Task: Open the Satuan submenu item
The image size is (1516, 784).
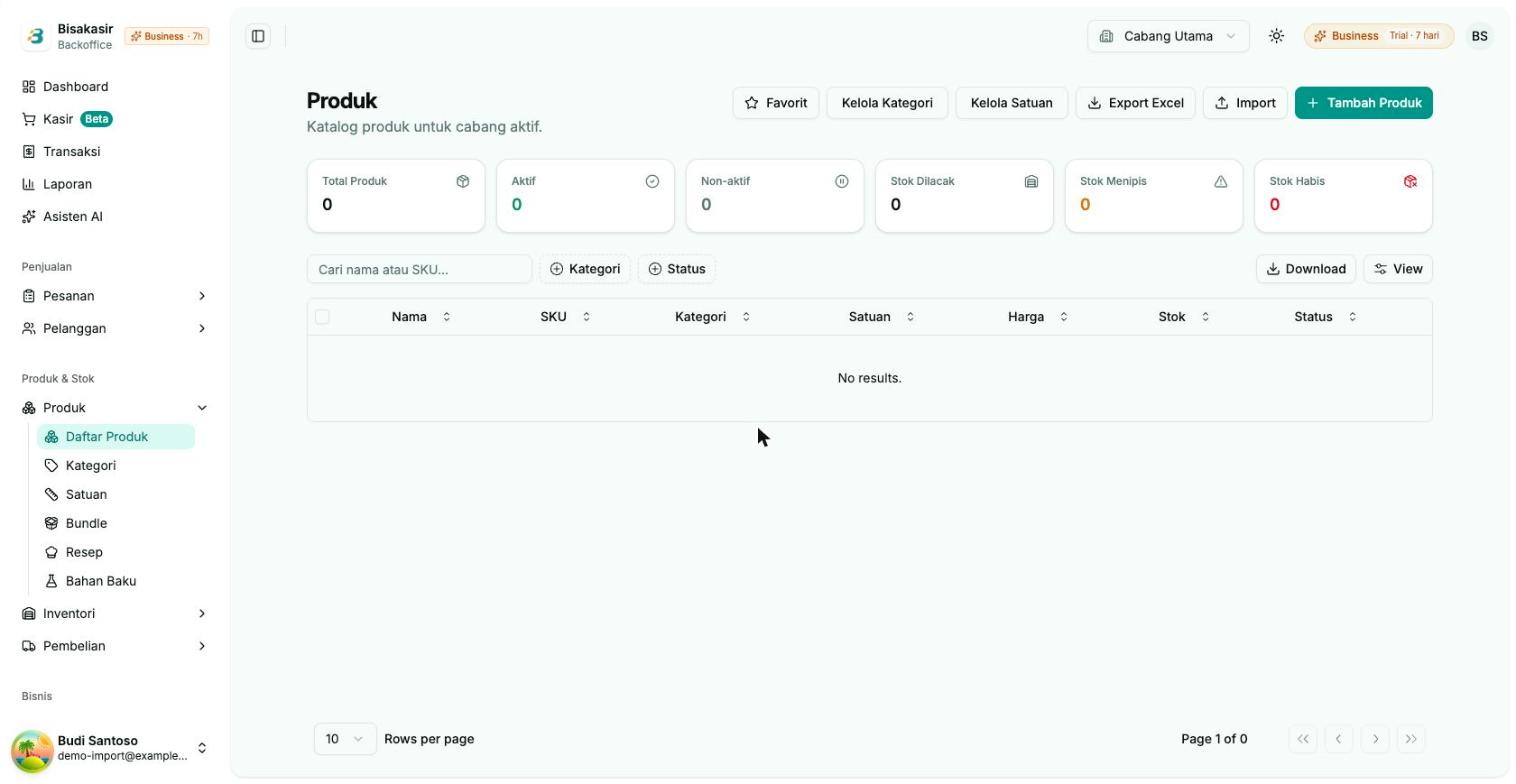Action: (116, 495)
